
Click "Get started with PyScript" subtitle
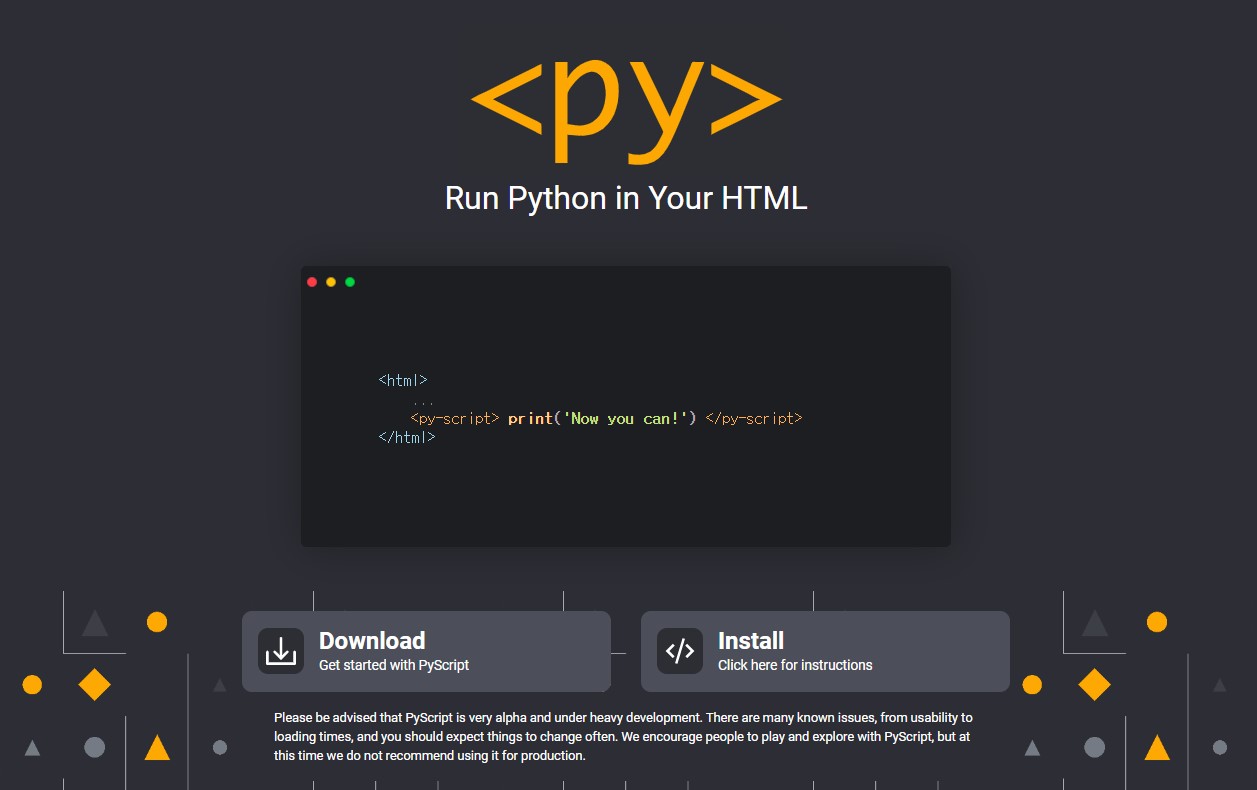394,665
